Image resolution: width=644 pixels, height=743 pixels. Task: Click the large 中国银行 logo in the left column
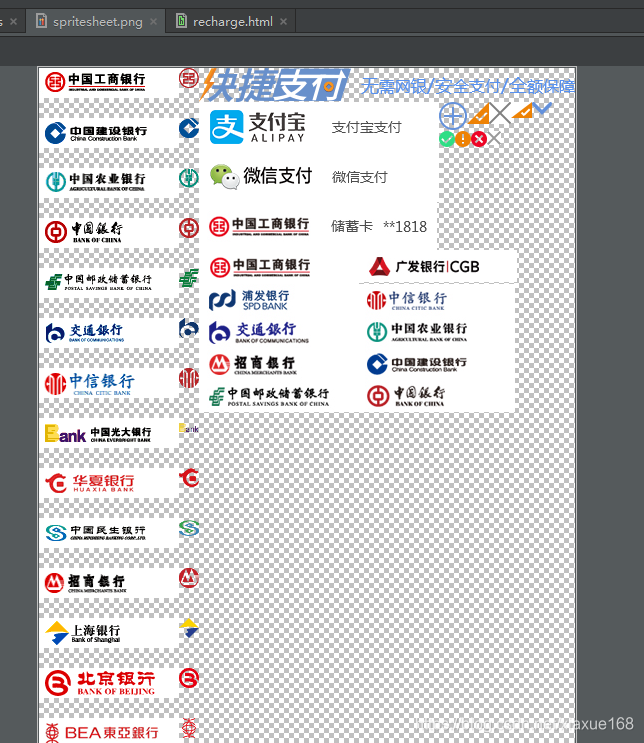(84, 232)
